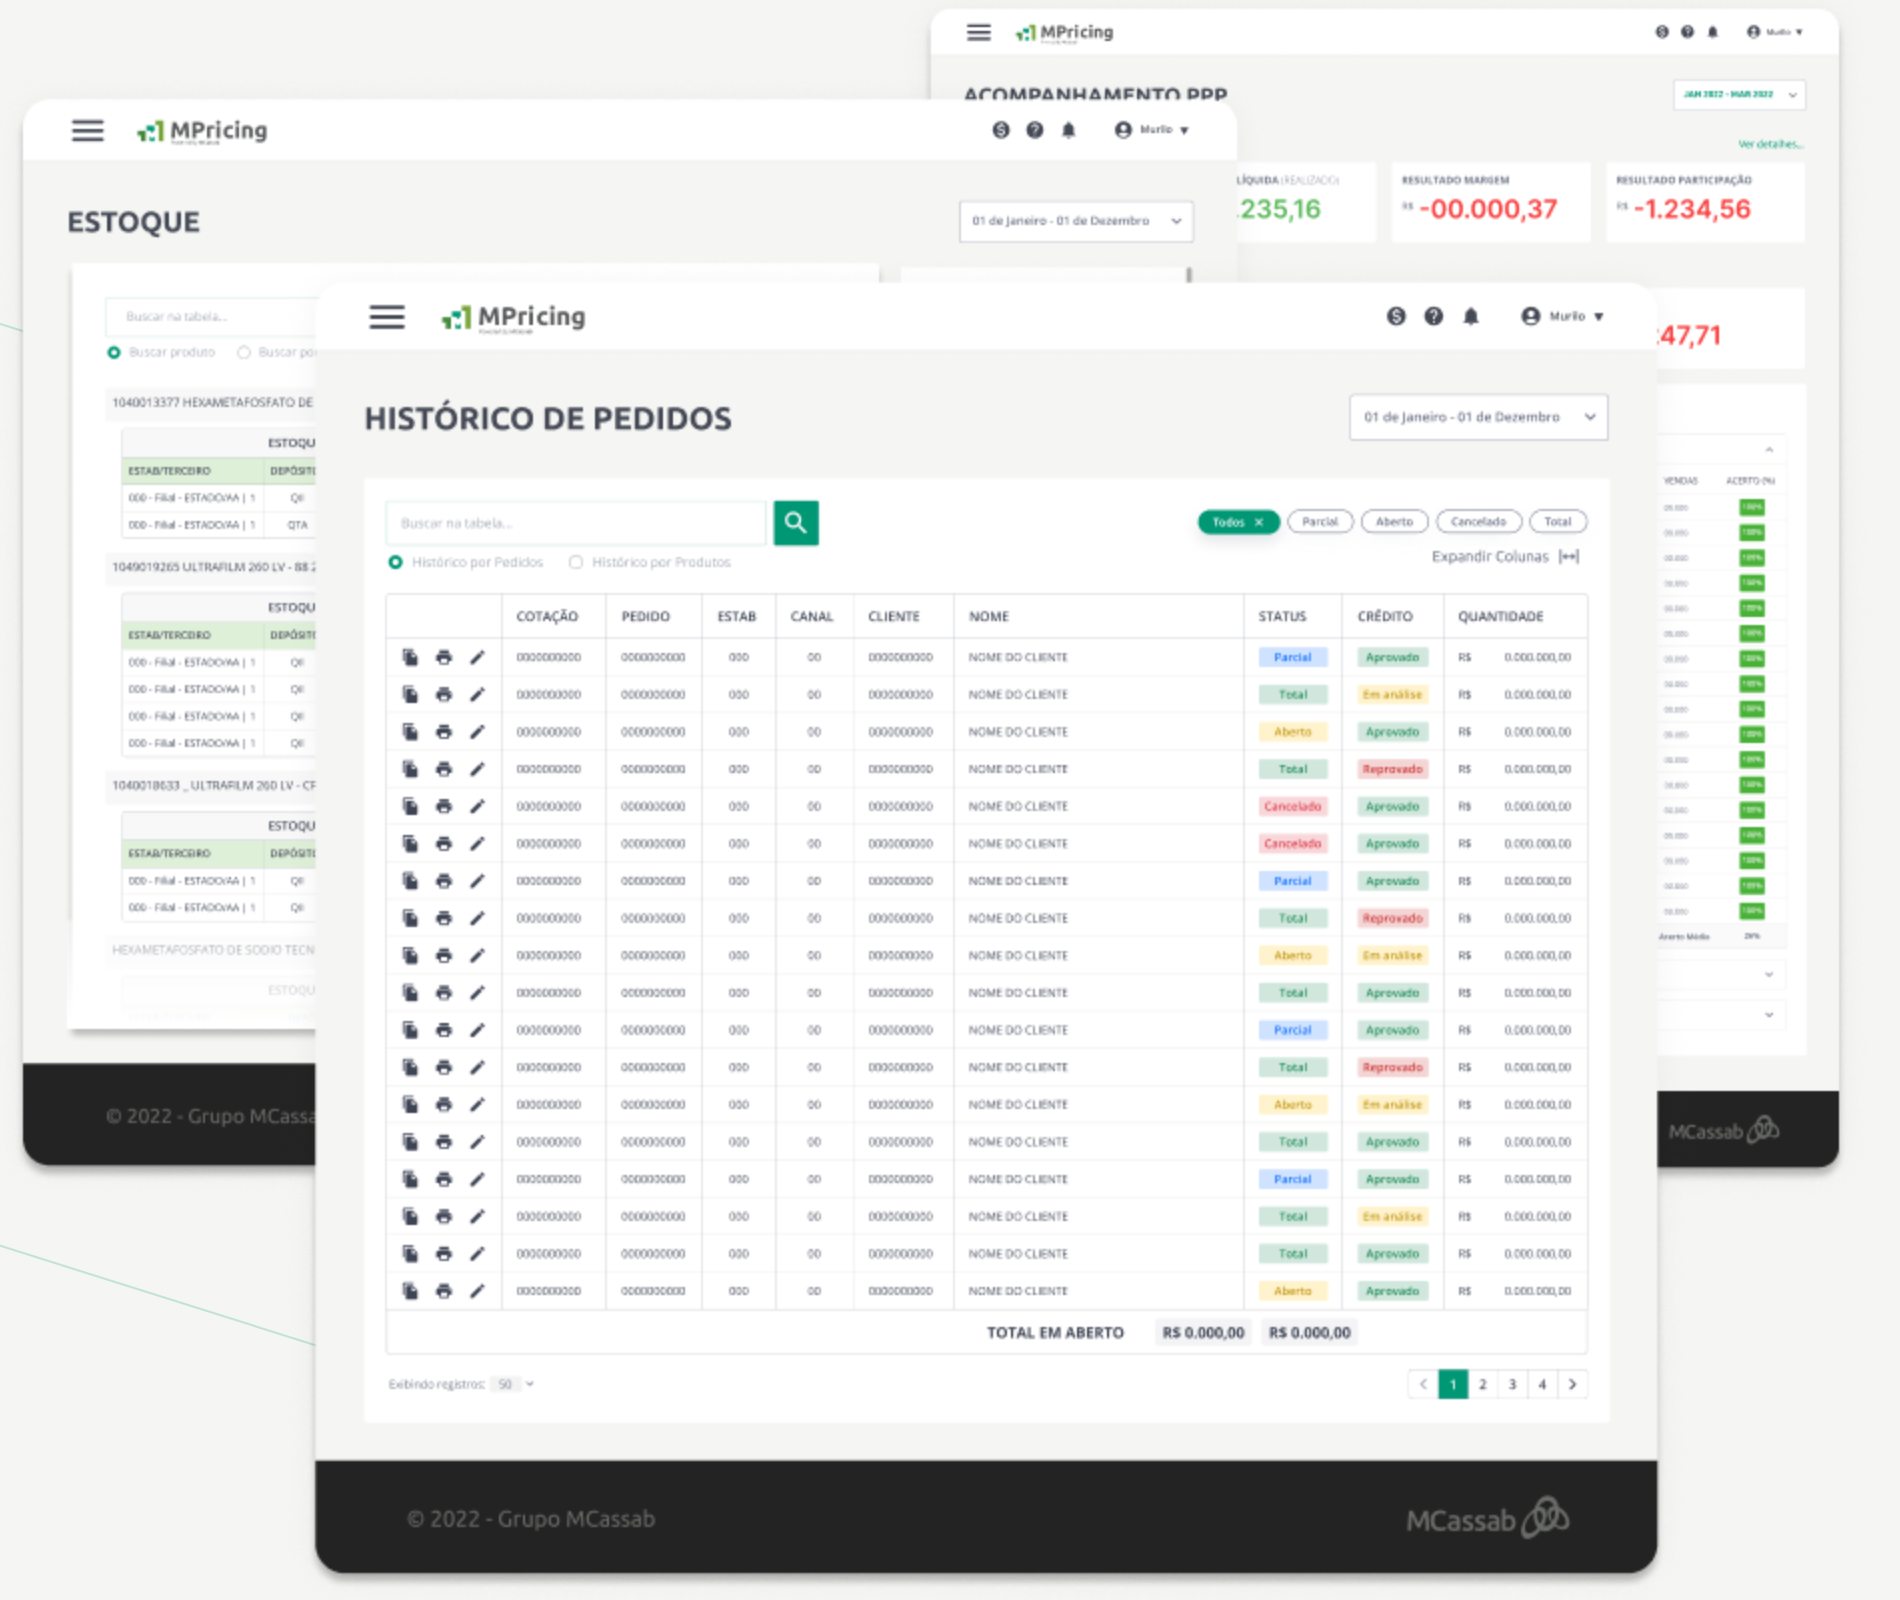Remove the Todos filter chip
Screen dimensions: 1900x1600
pos(1259,522)
